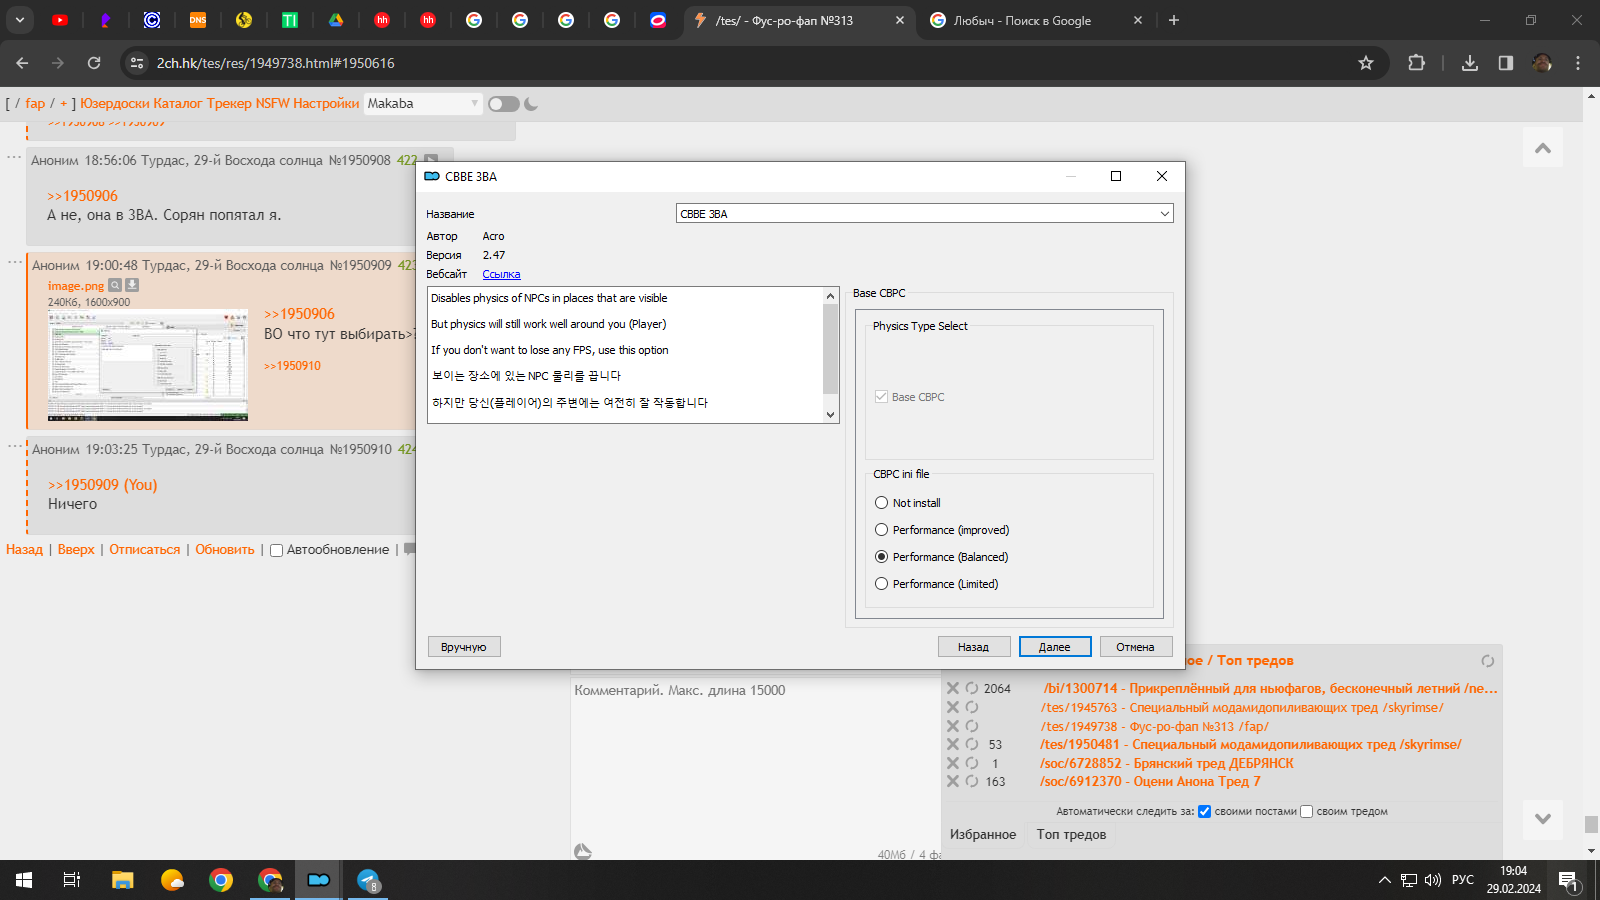This screenshot has width=1600, height=900.
Task: Open the File Explorer taskbar icon
Action: click(x=123, y=880)
